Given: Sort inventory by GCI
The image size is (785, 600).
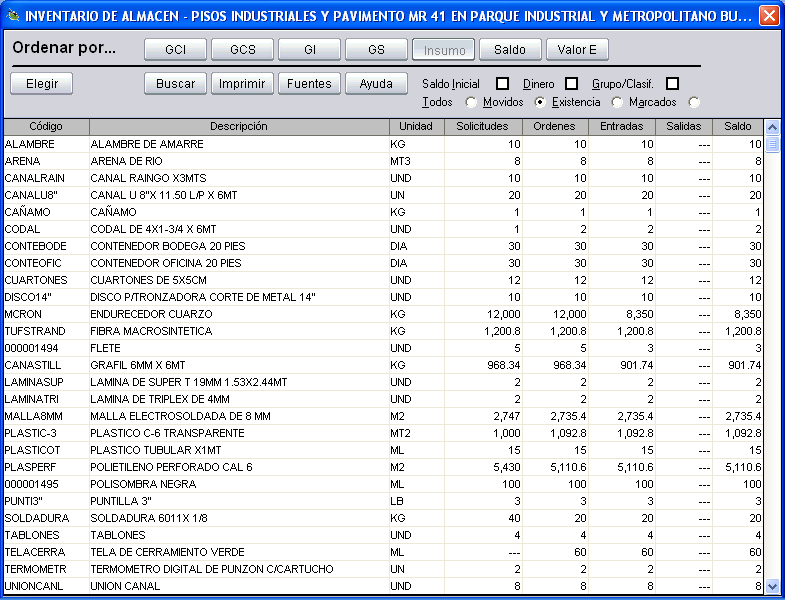Looking at the screenshot, I should (x=175, y=50).
